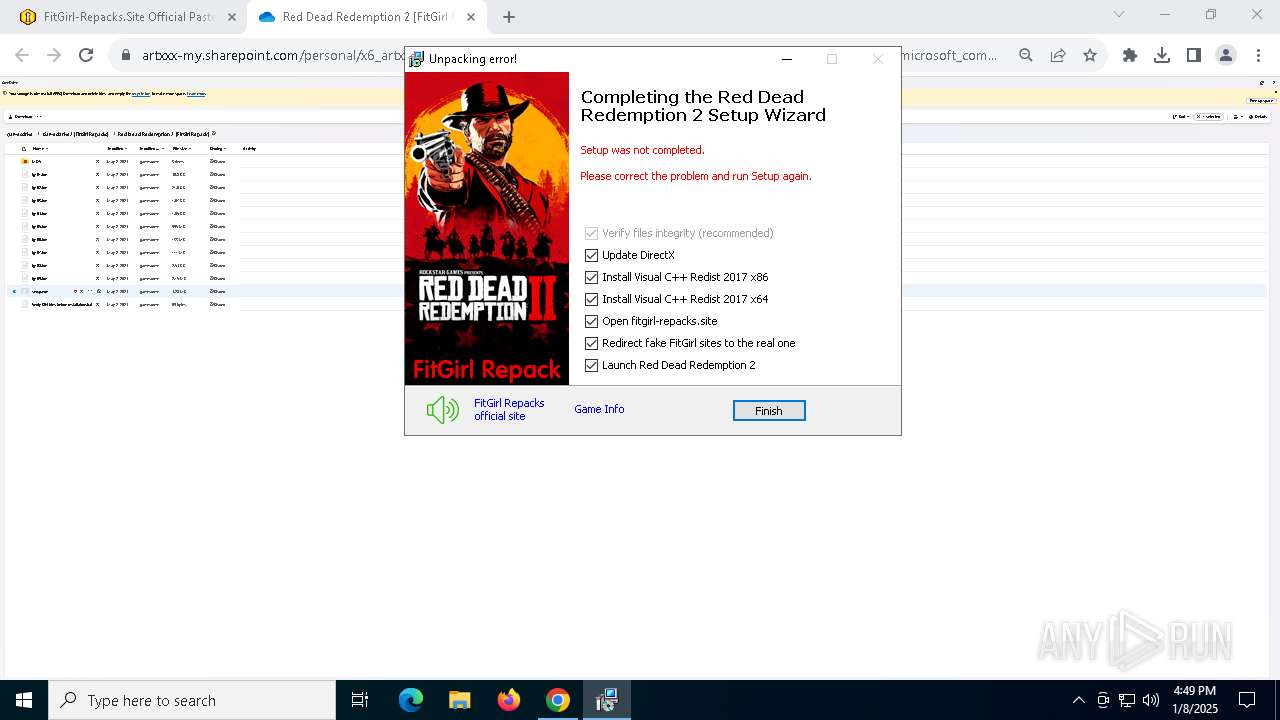Image resolution: width=1280 pixels, height=720 pixels.
Task: Launch Firefox from the taskbar
Action: click(509, 700)
